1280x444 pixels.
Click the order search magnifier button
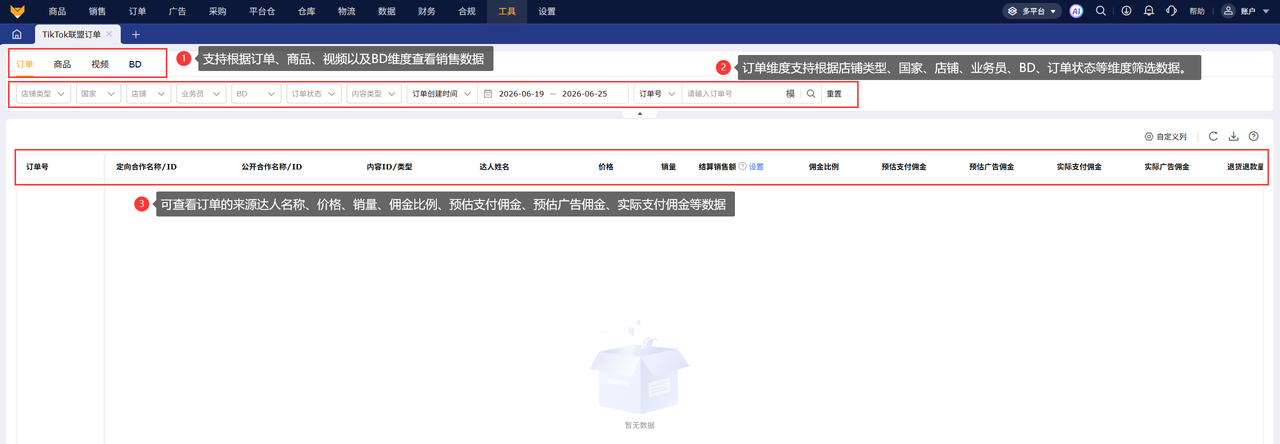811,93
